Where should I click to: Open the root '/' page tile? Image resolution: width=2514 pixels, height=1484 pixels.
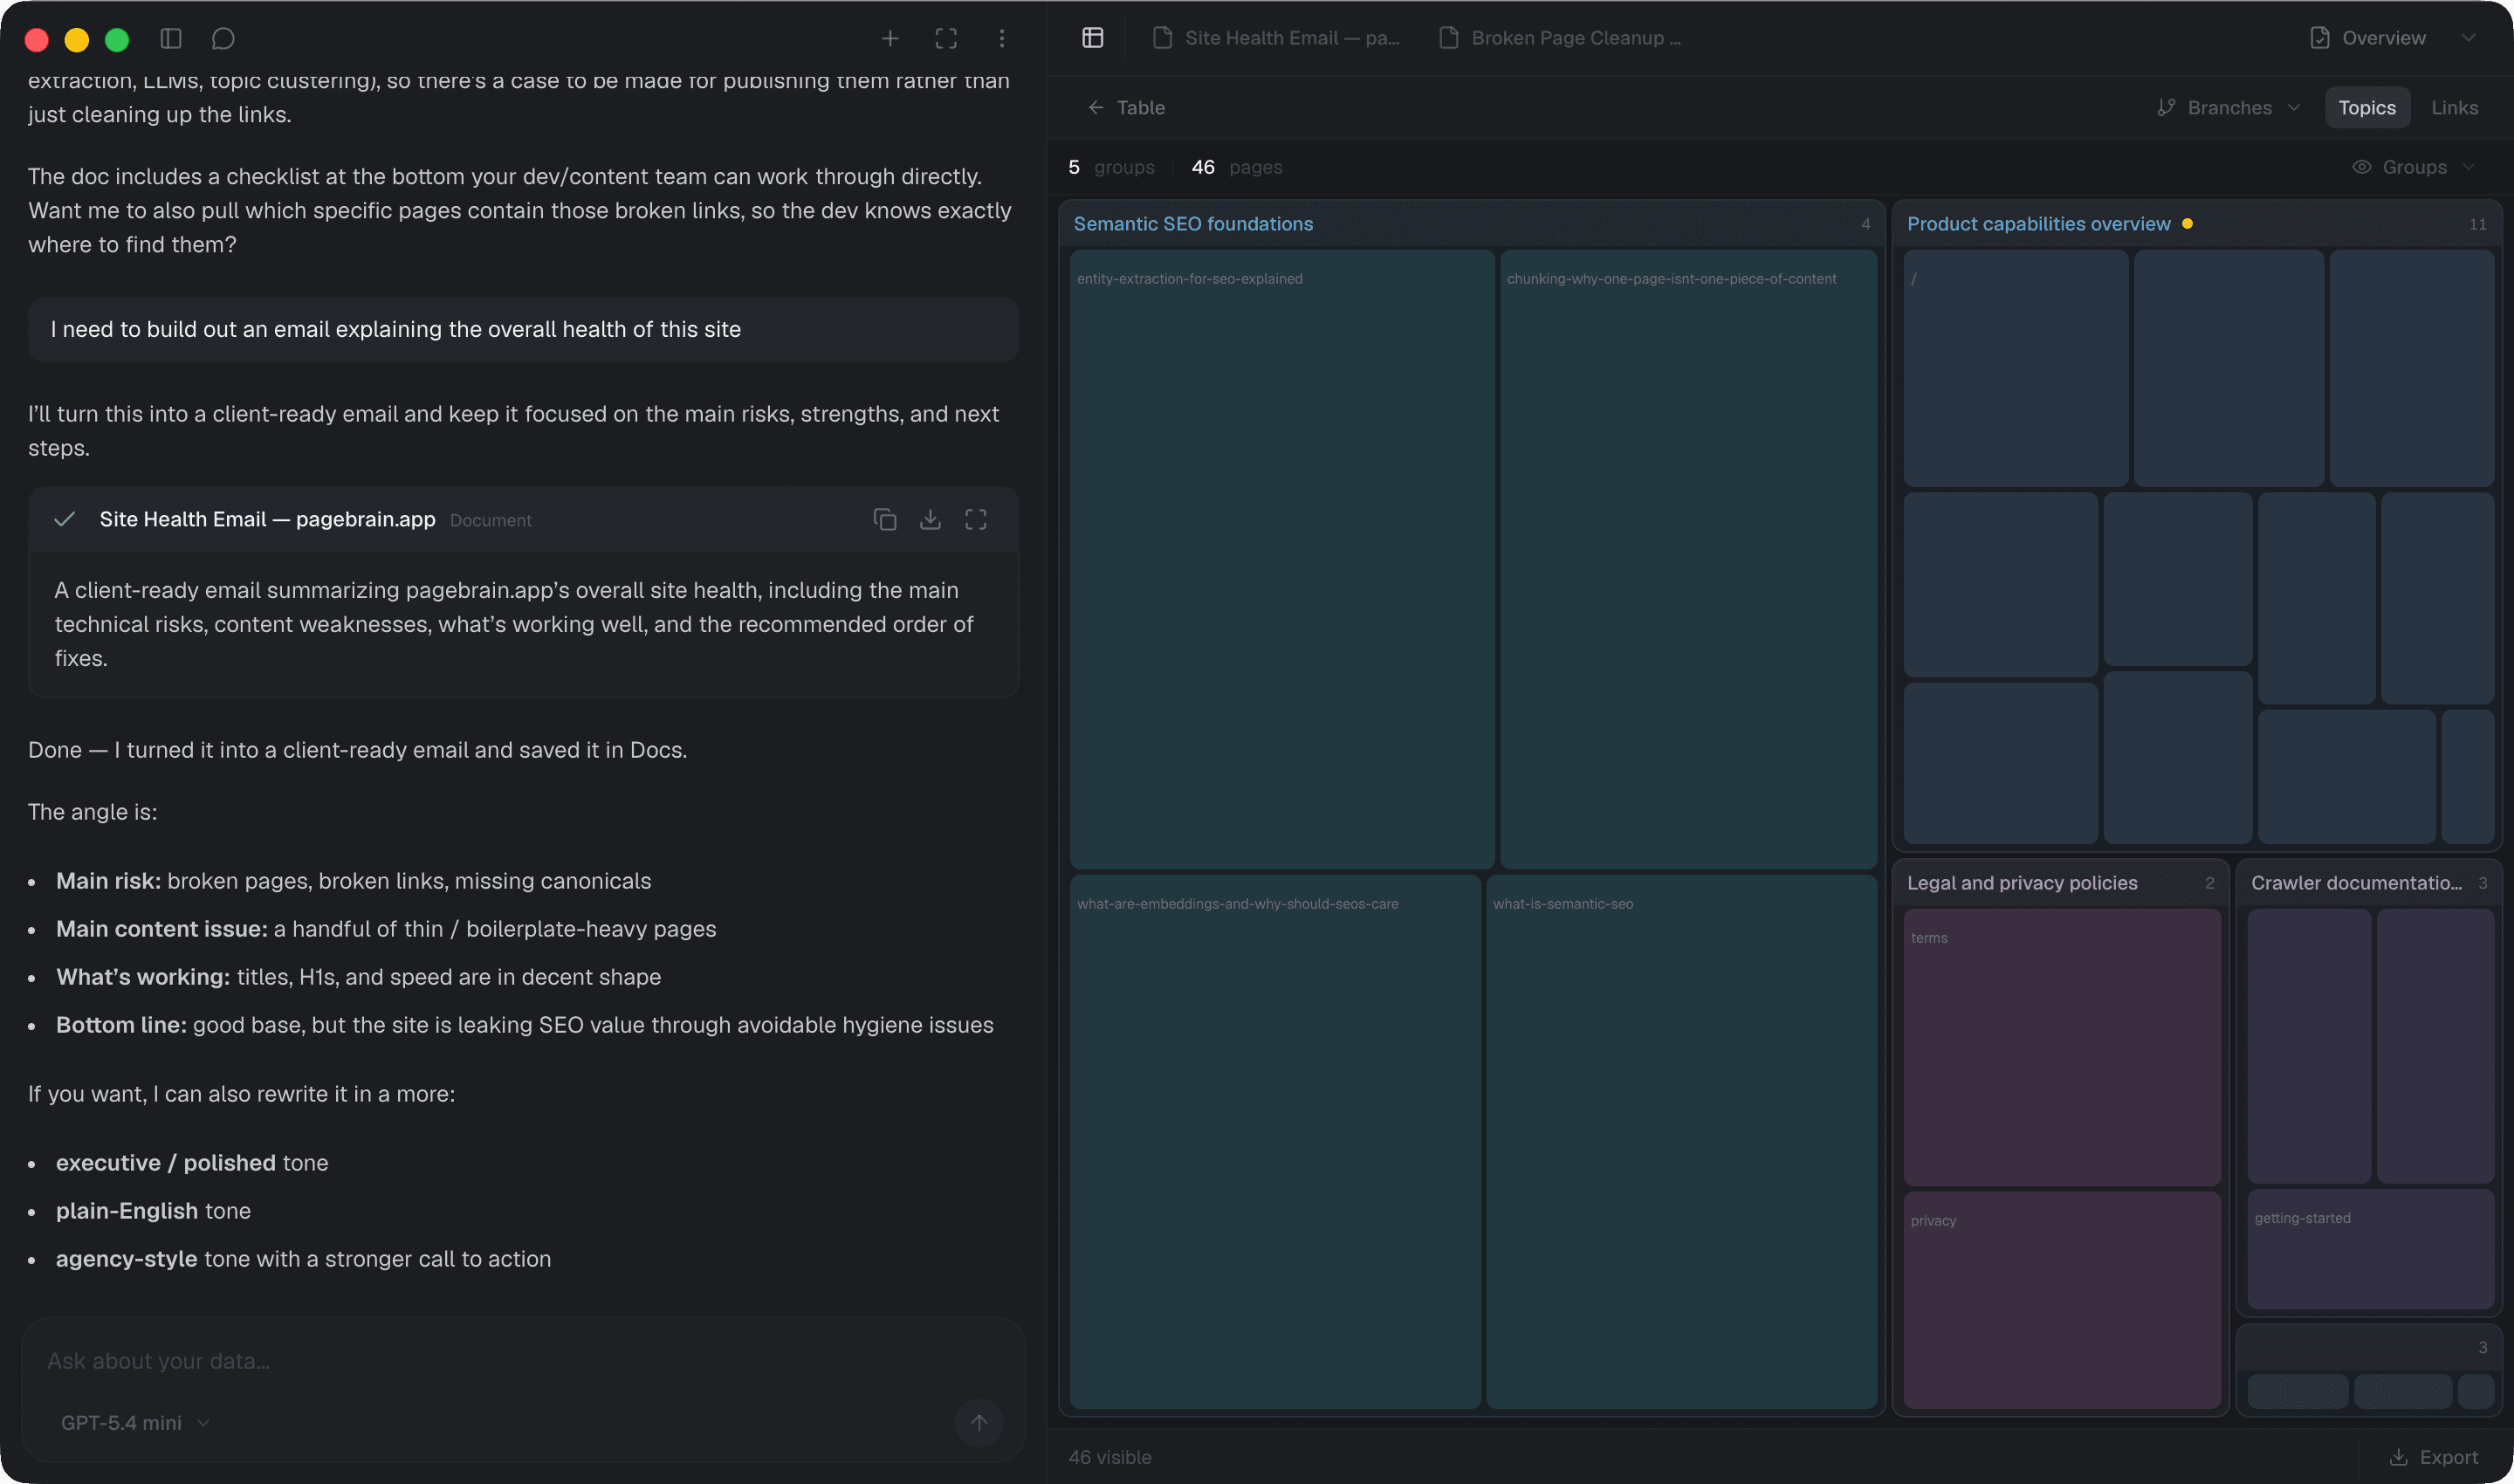click(x=2015, y=368)
